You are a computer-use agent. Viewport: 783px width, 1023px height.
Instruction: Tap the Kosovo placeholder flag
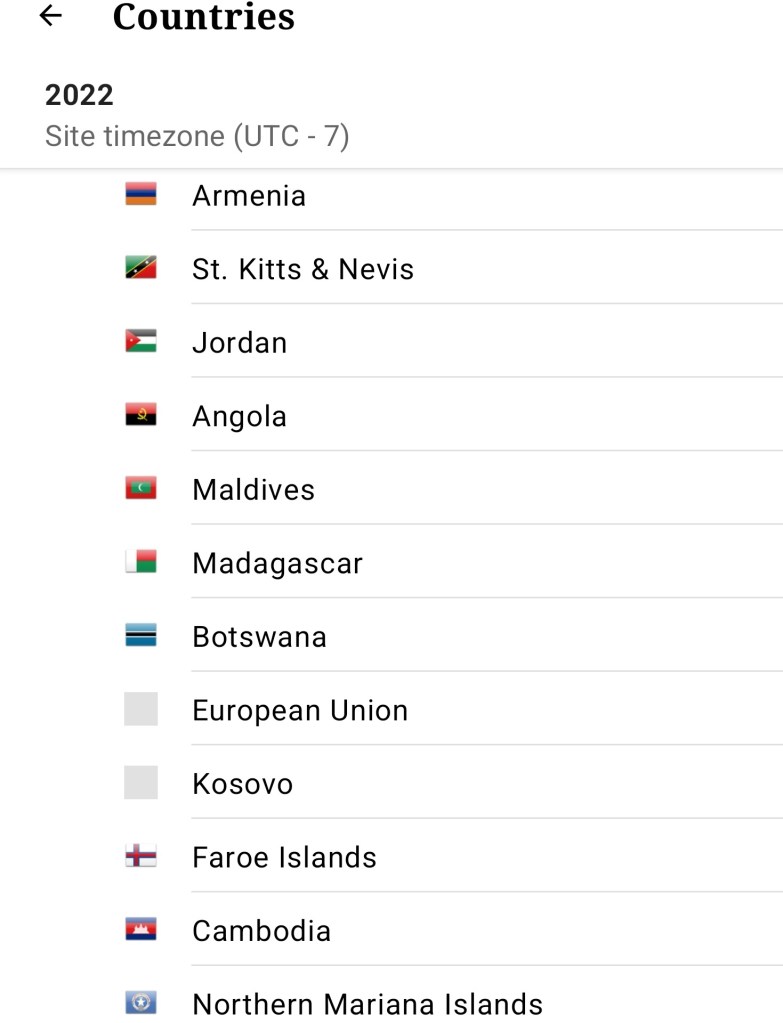[141, 783]
